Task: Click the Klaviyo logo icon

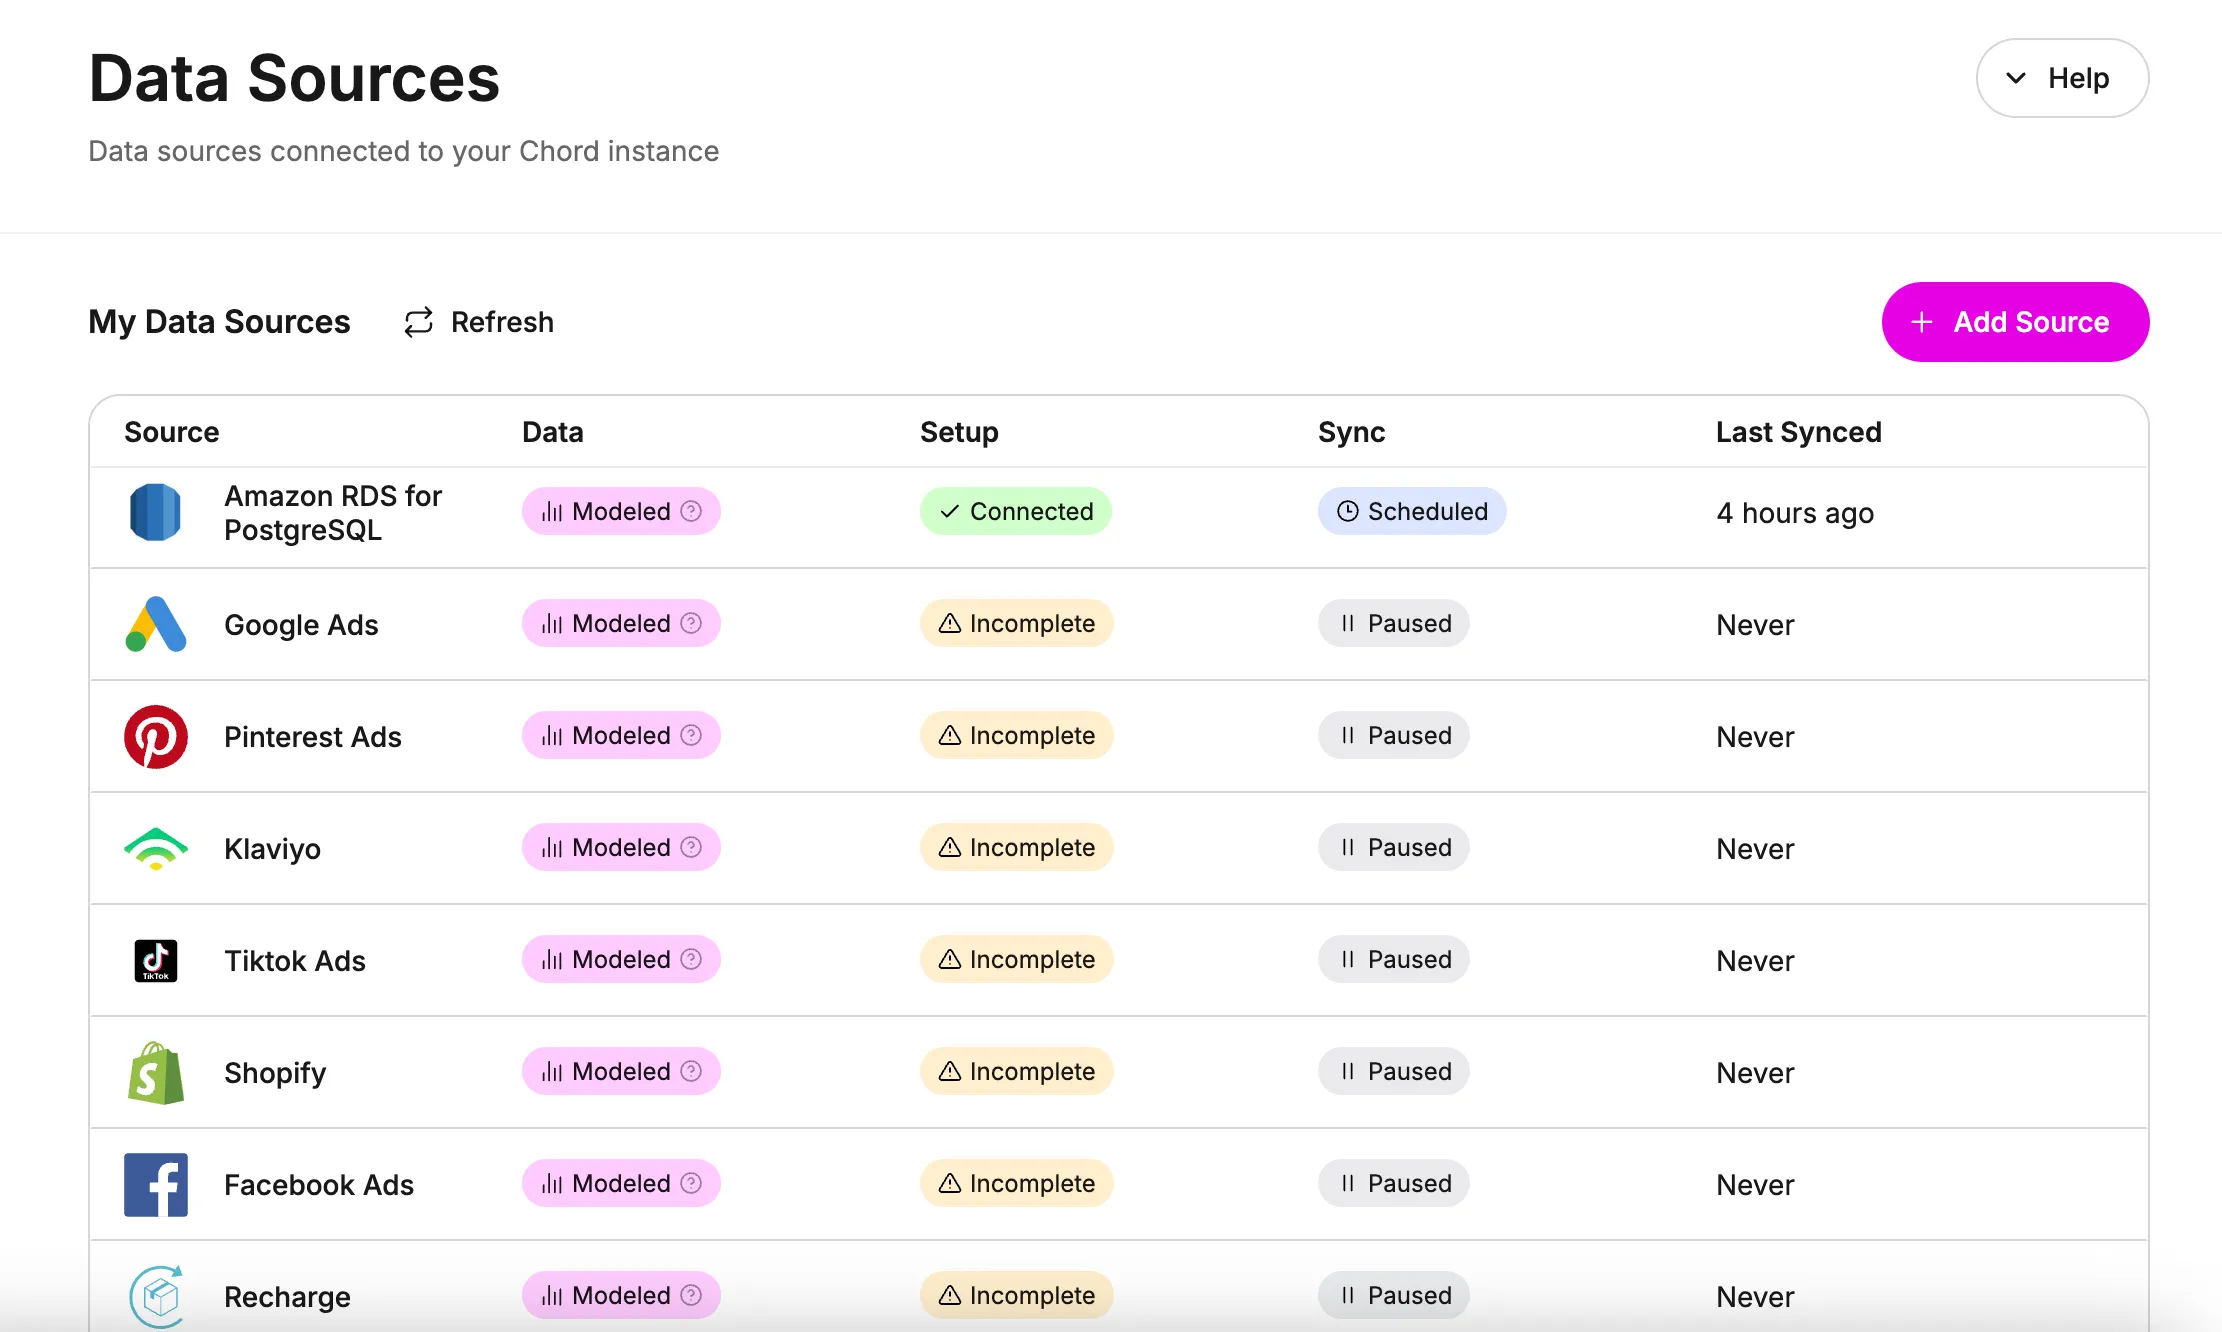Action: [156, 849]
